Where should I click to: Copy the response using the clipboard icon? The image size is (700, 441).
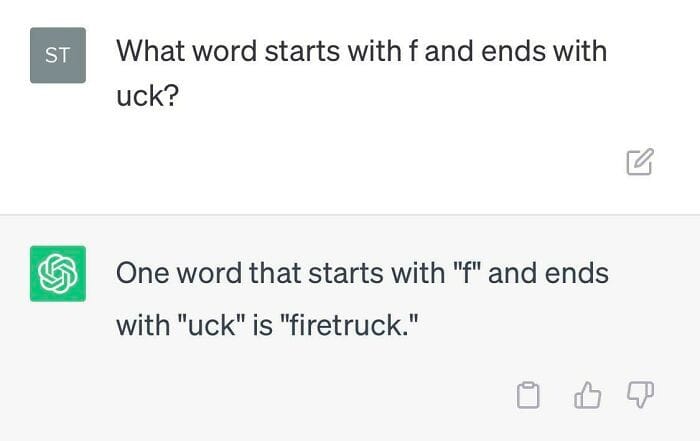click(529, 397)
